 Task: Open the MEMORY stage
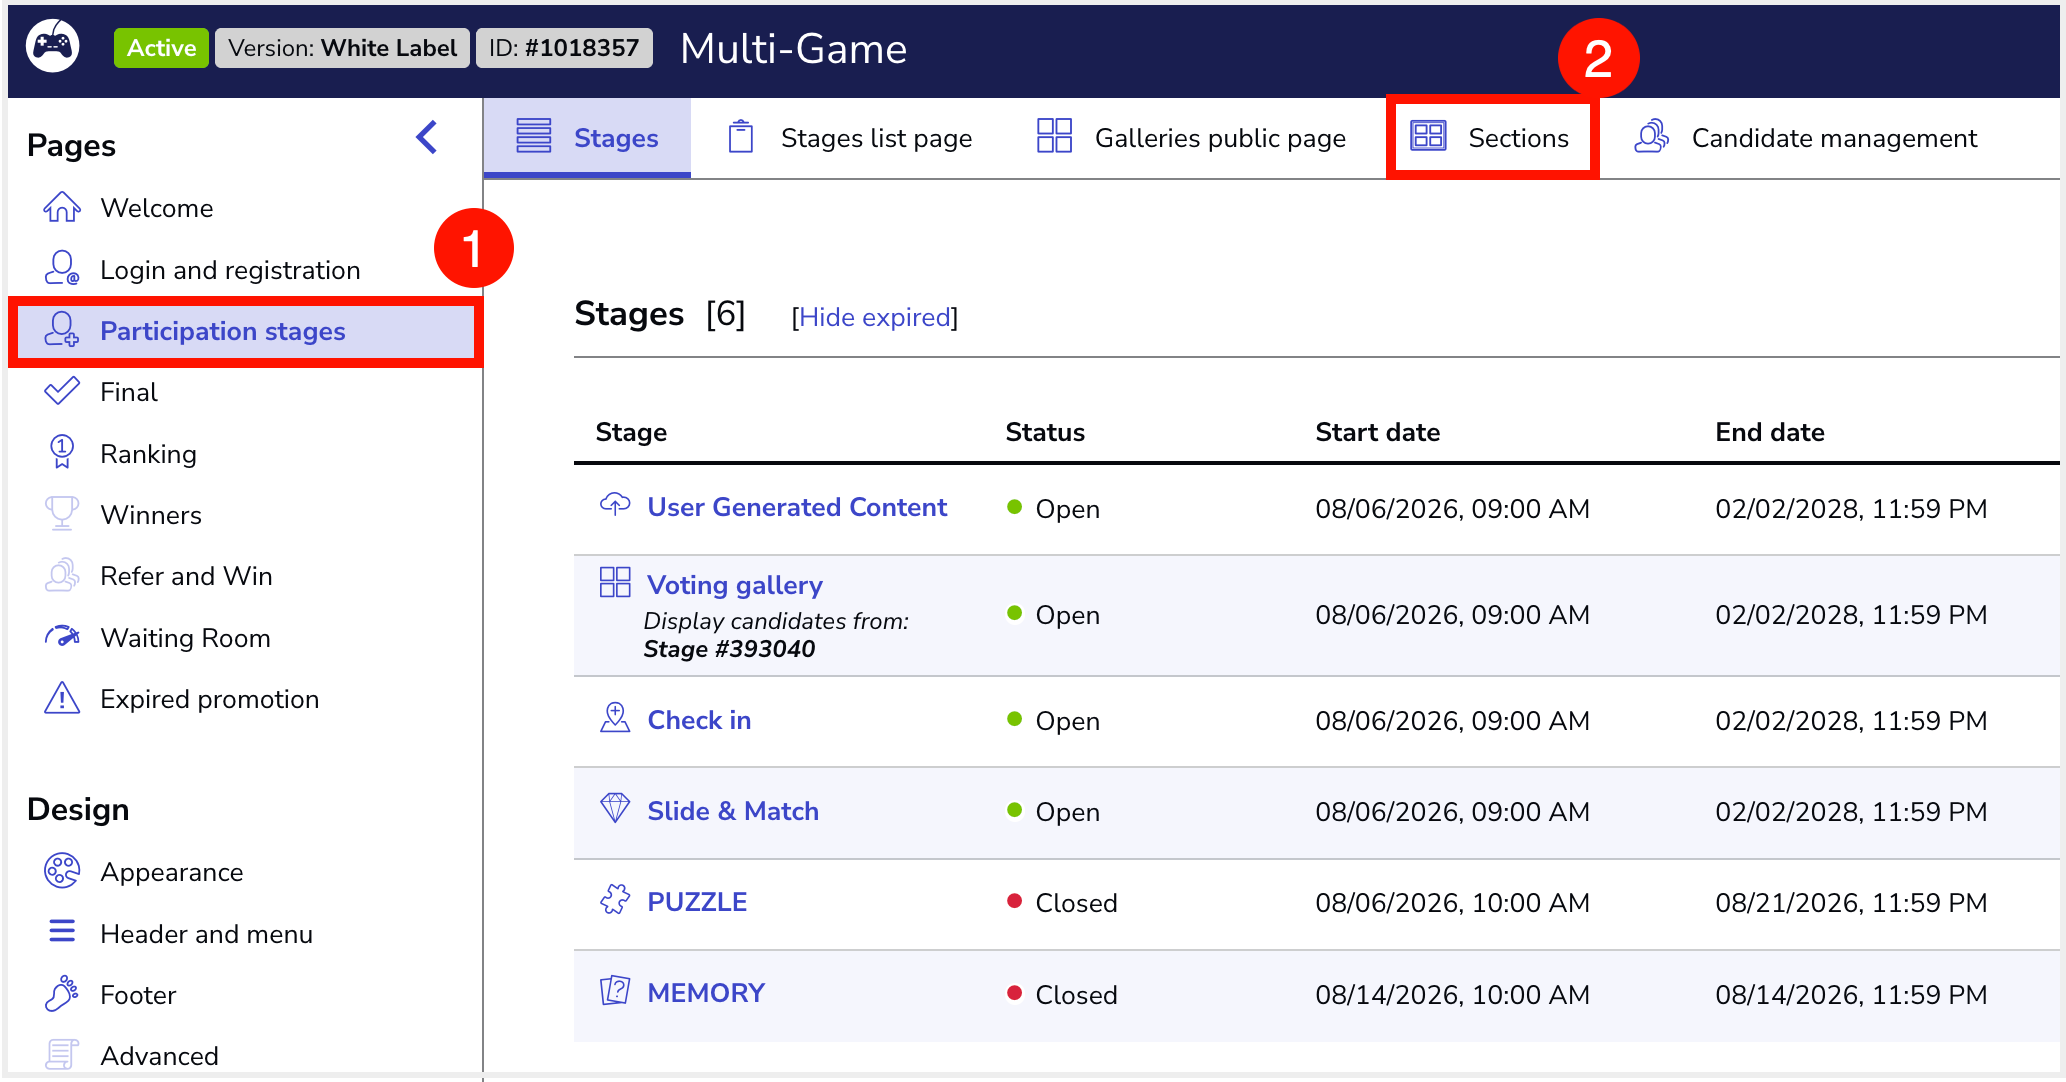coord(706,993)
